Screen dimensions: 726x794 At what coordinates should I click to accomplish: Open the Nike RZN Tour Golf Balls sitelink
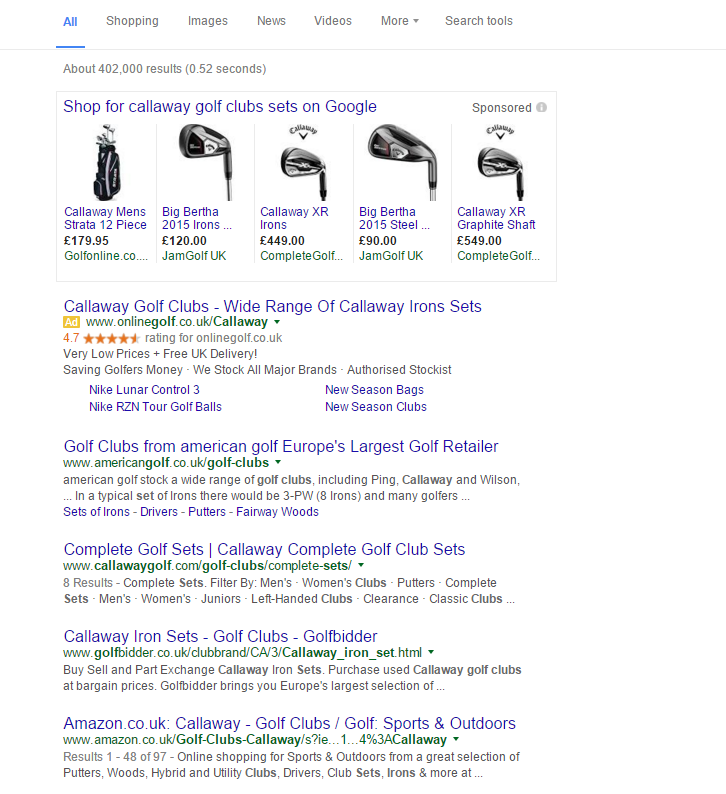coord(155,407)
